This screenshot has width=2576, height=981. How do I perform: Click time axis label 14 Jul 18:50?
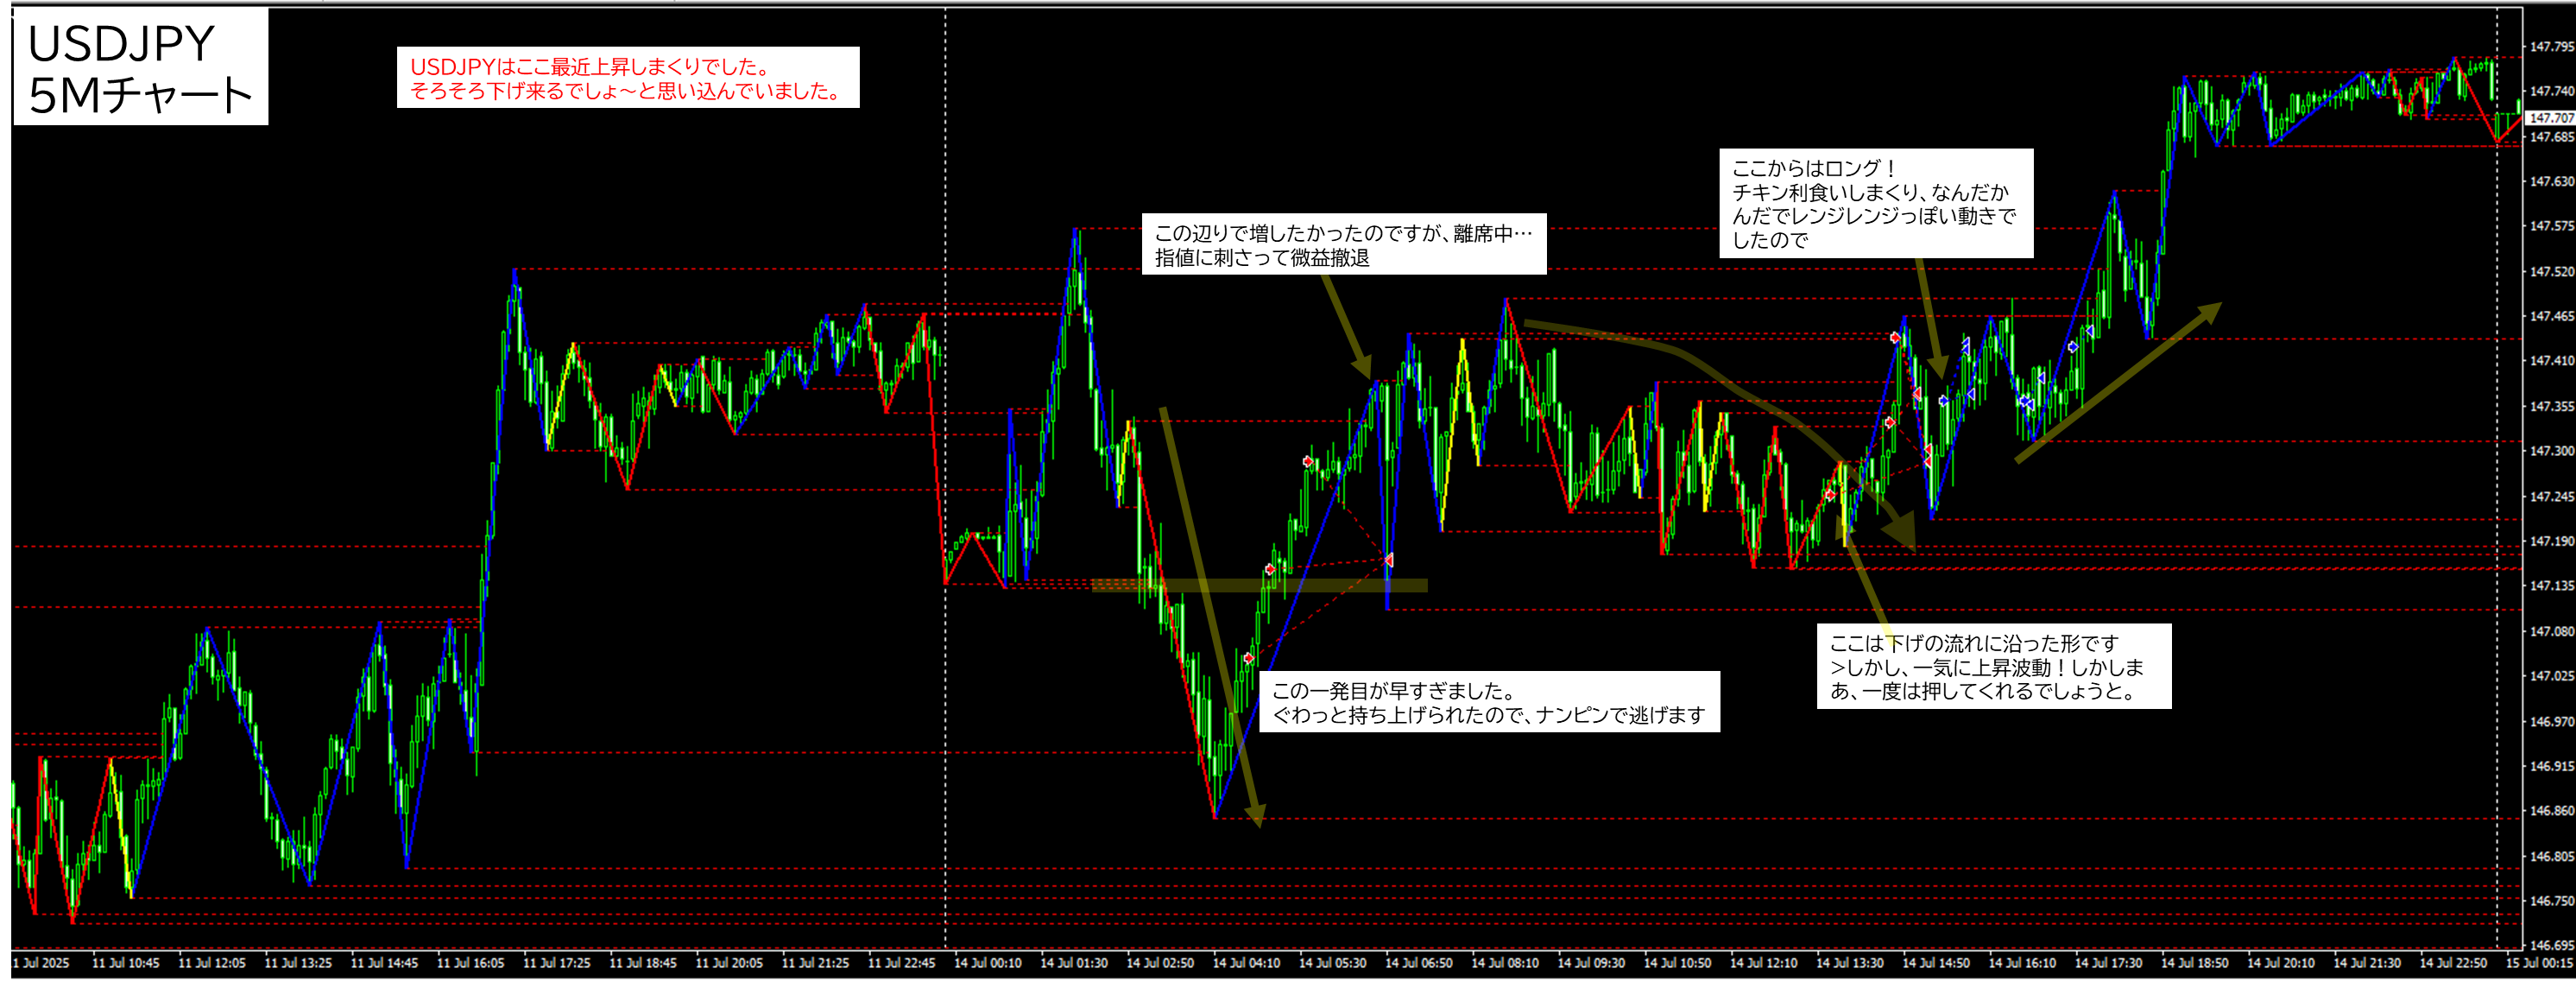2194,963
